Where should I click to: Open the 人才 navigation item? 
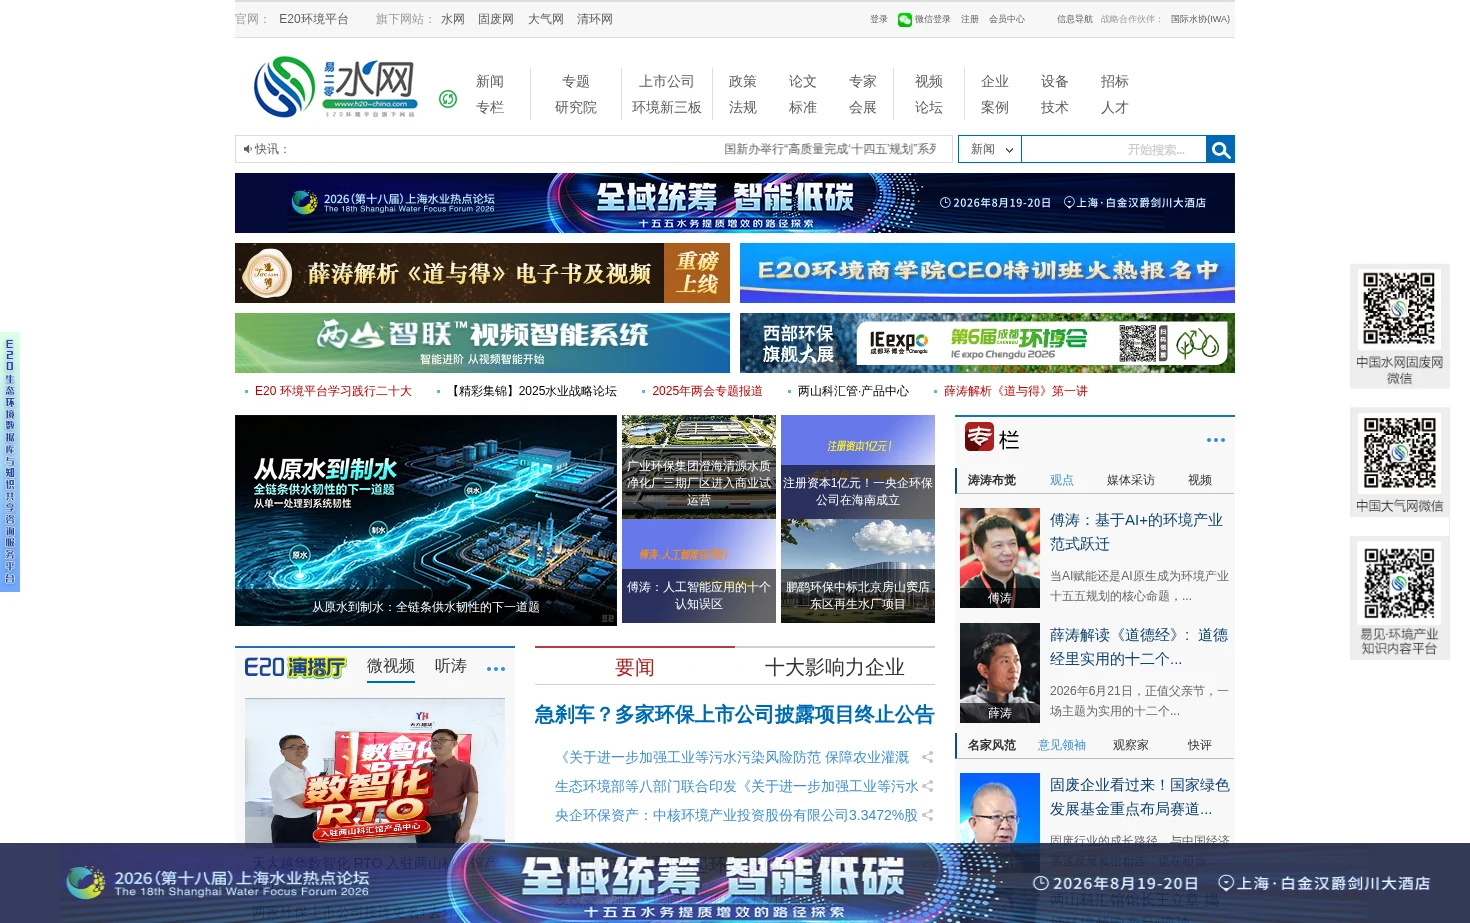pos(1115,108)
